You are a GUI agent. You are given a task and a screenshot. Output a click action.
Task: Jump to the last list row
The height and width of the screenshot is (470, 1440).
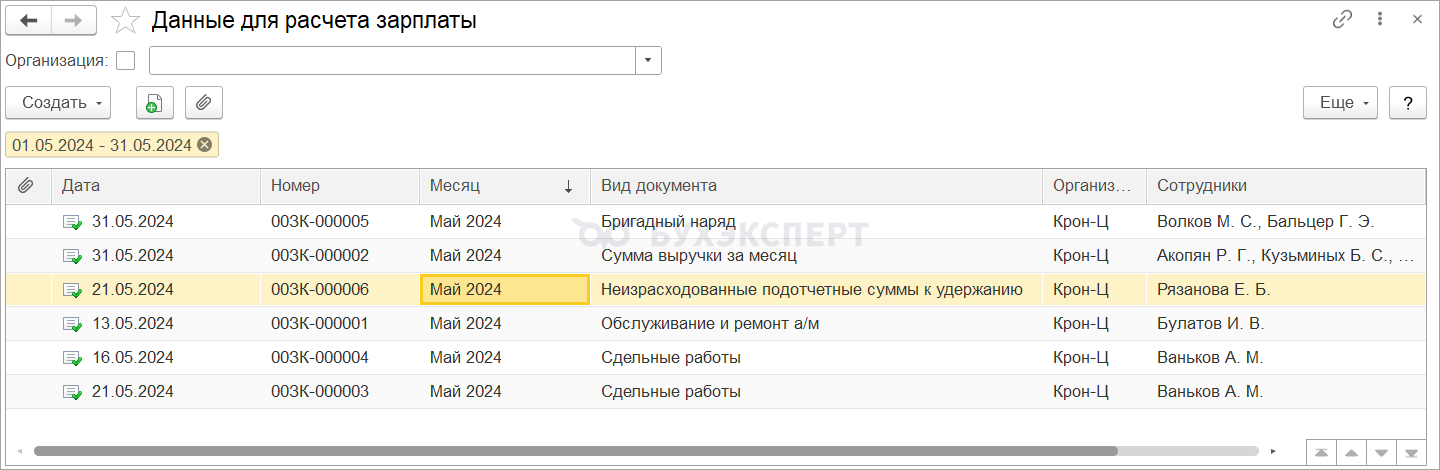click(x=1412, y=452)
